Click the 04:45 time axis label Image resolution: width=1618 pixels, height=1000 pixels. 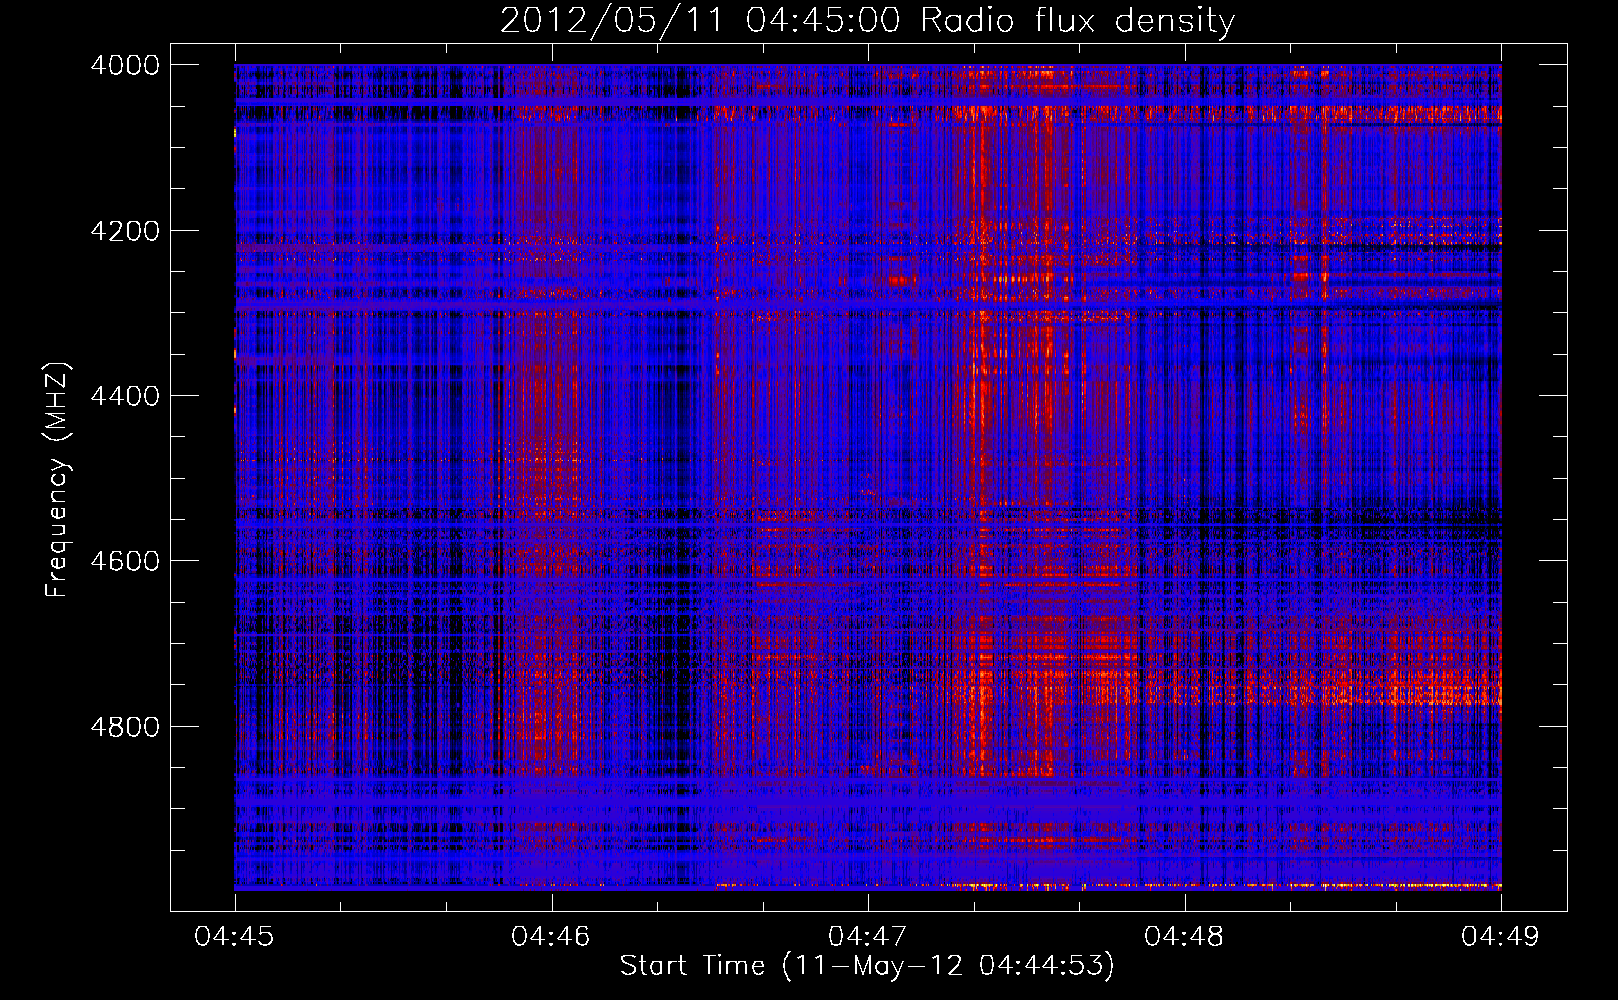[x=235, y=937]
